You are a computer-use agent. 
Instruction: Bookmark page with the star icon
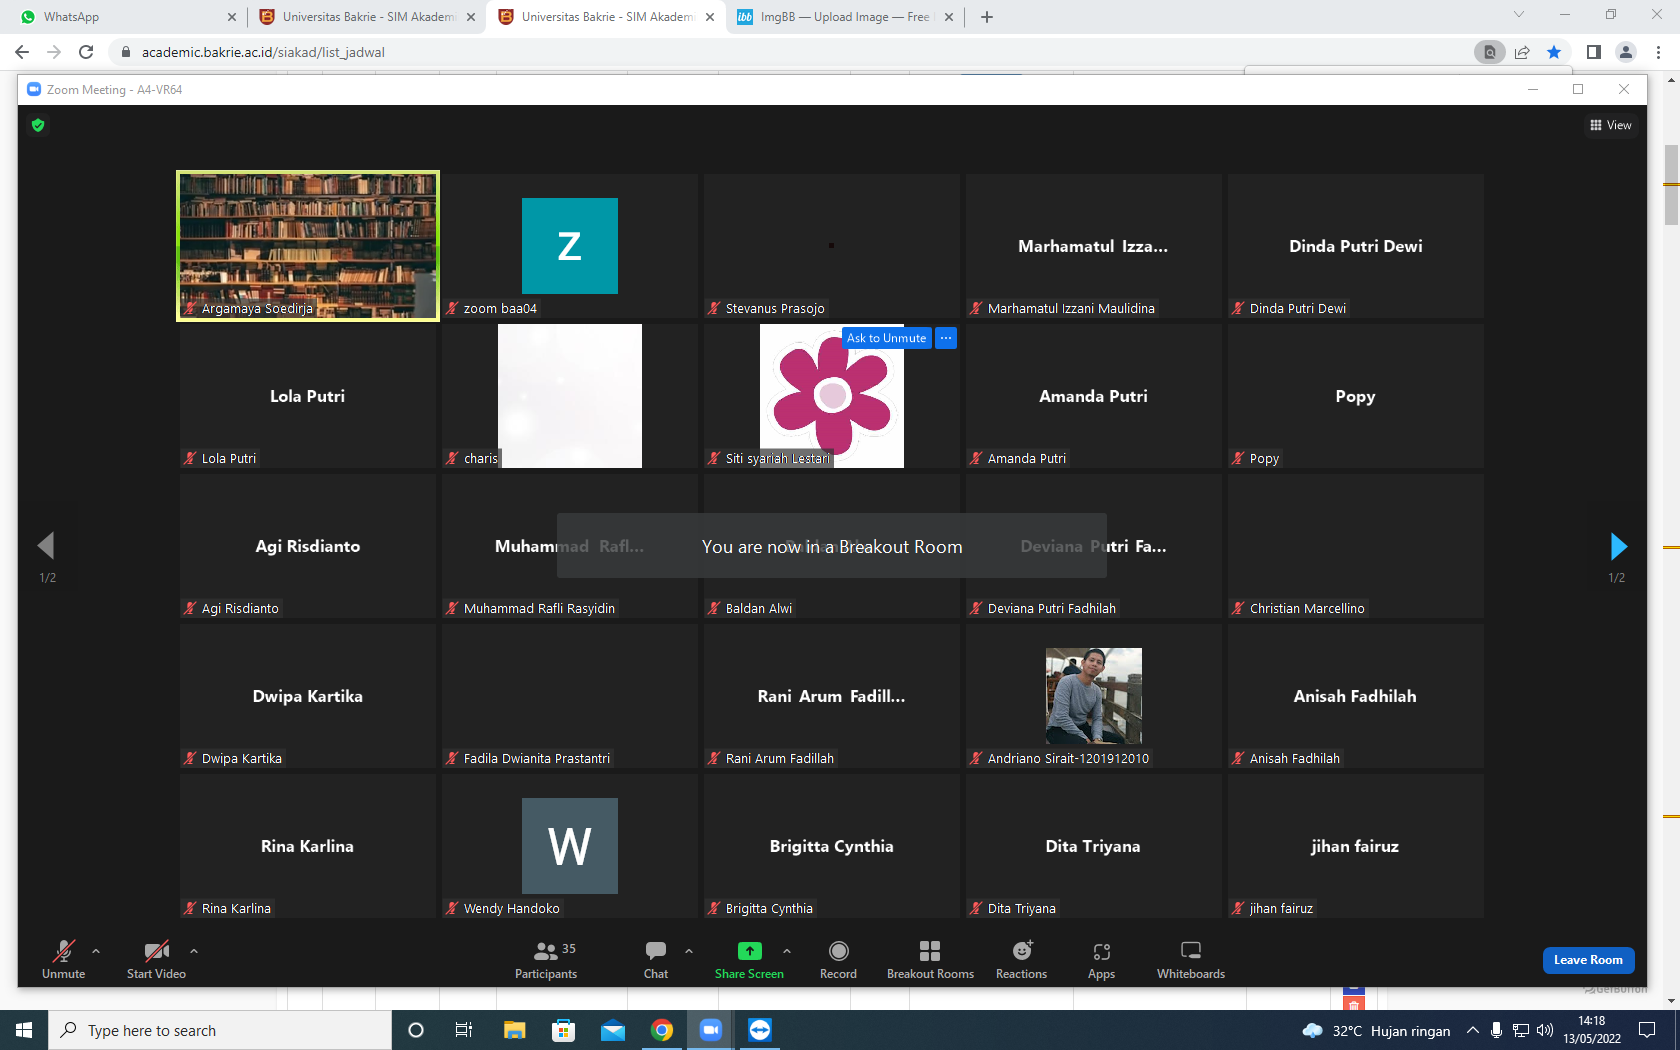click(x=1554, y=52)
